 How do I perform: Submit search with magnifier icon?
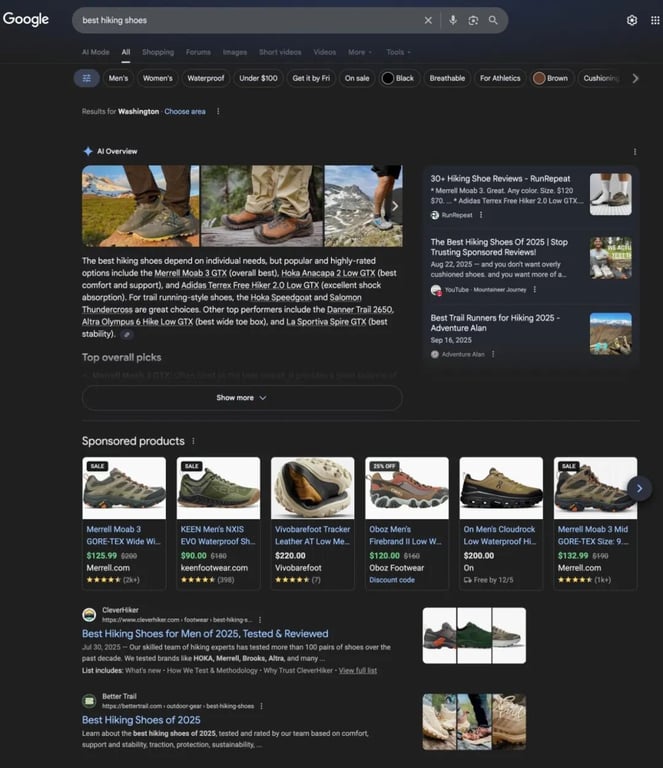[x=493, y=20]
